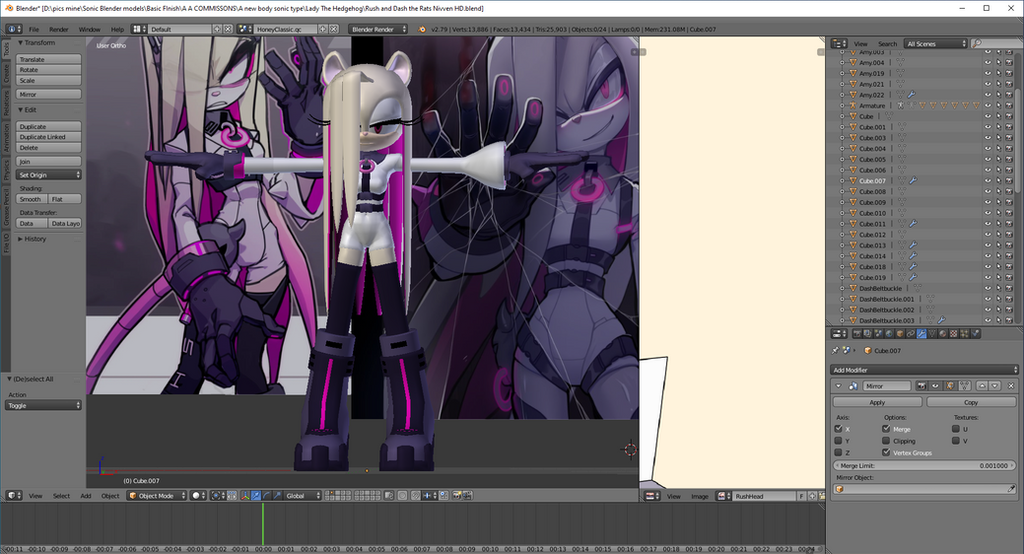Open the Constraints properties tab (chain icon)
1024x554 pixels.
(910, 333)
